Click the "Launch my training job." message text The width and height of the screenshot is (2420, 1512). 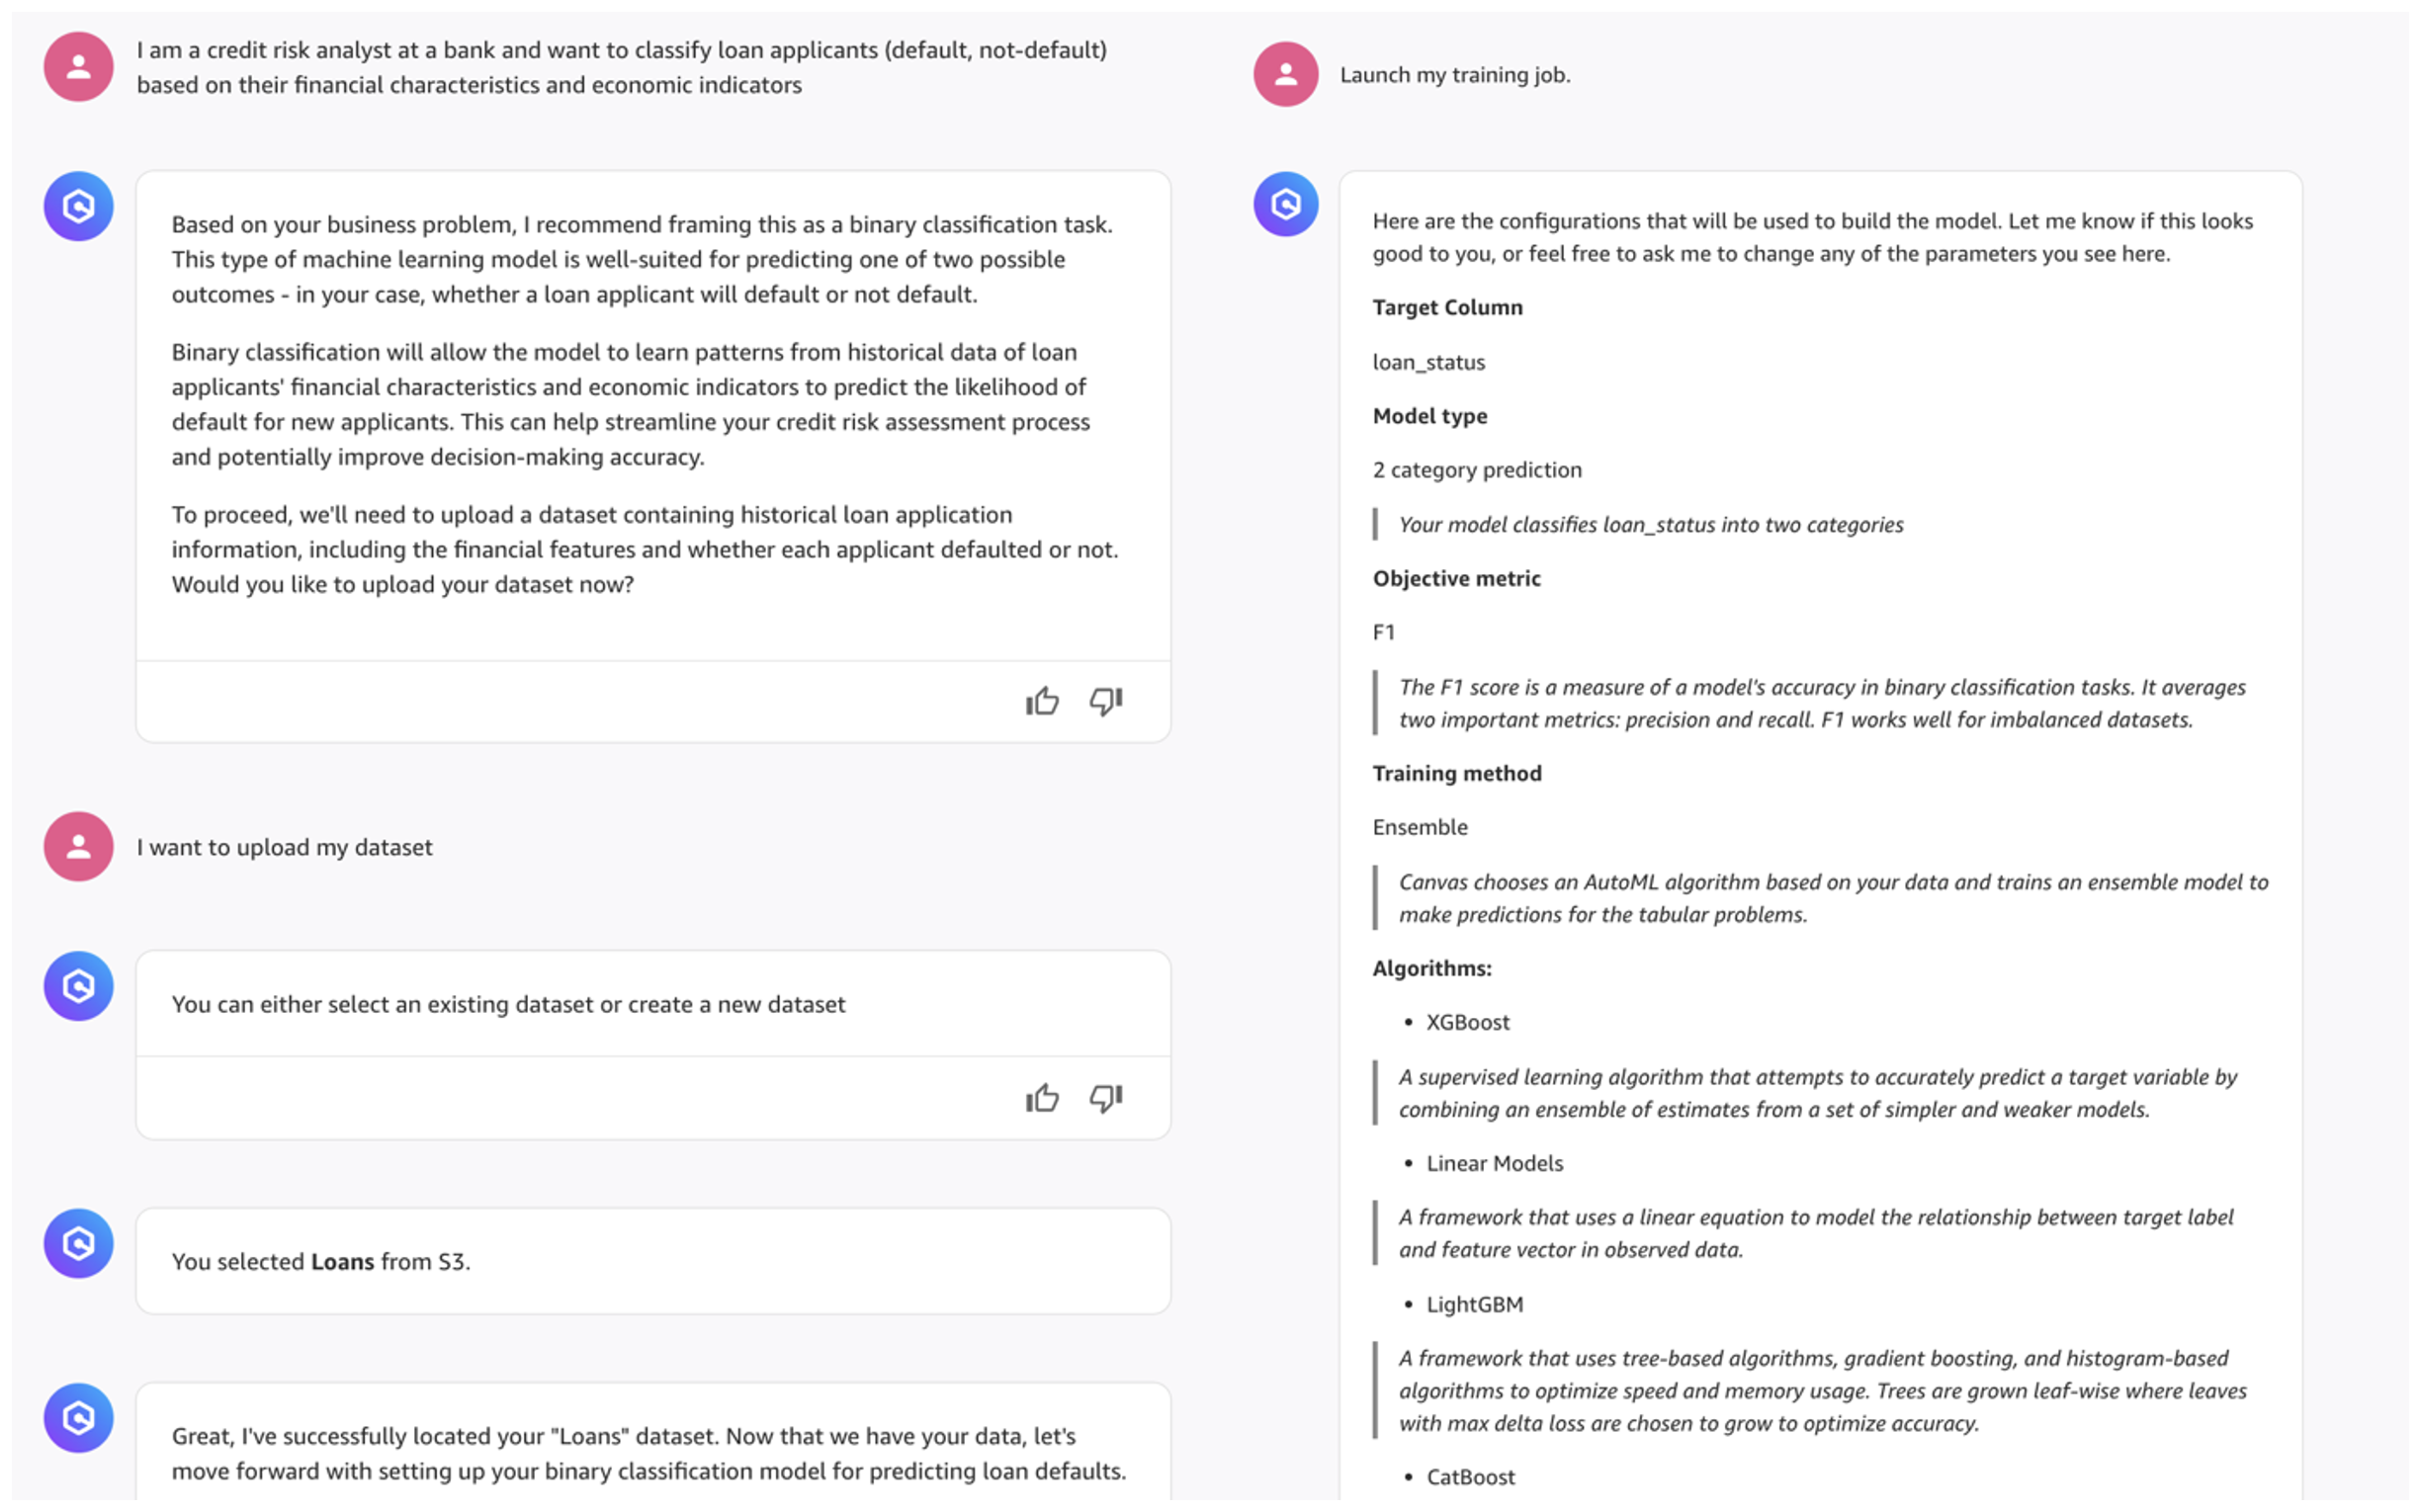pyautogui.click(x=1454, y=75)
